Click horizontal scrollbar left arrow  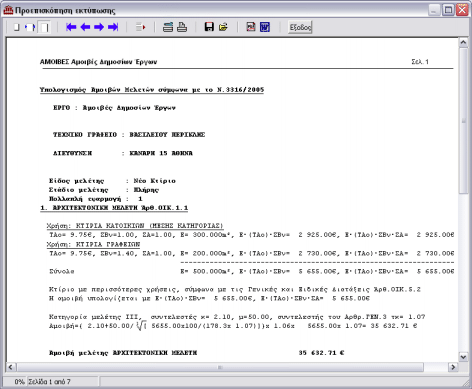click(x=11, y=367)
